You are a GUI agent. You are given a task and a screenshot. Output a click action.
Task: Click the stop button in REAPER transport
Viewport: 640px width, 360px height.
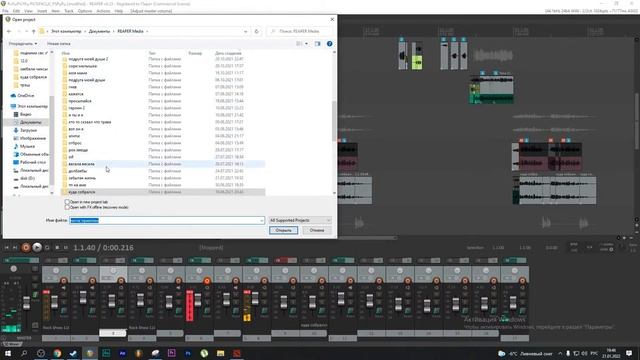click(57, 247)
